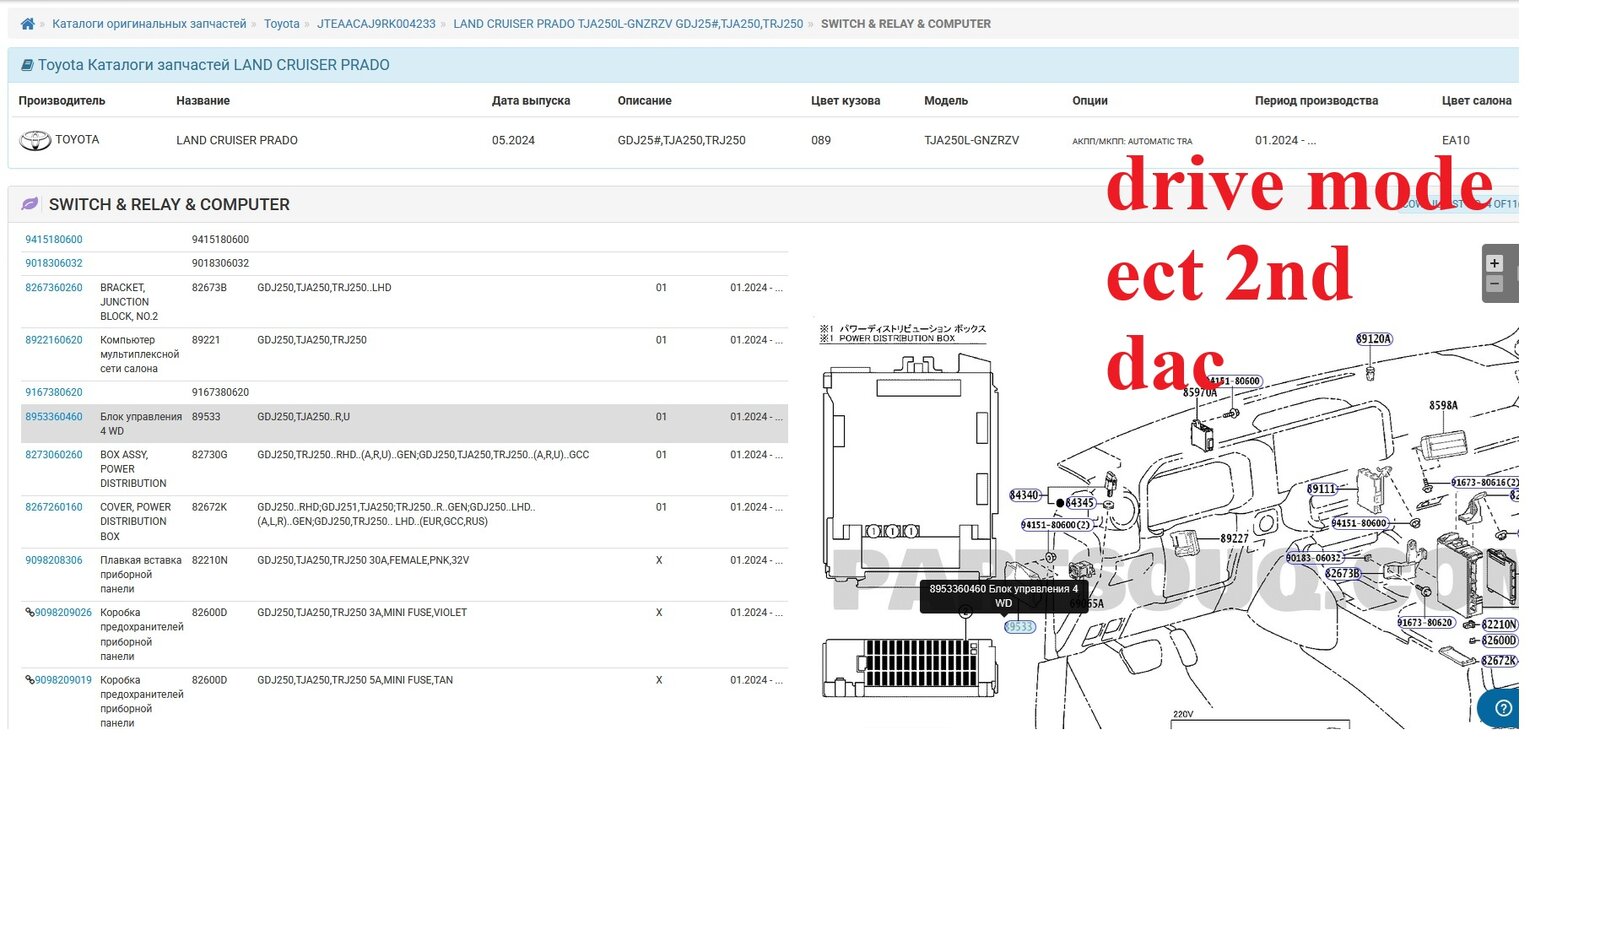Select callout 85970A in diagram
Screen dimensions: 1600x946
1200,392
